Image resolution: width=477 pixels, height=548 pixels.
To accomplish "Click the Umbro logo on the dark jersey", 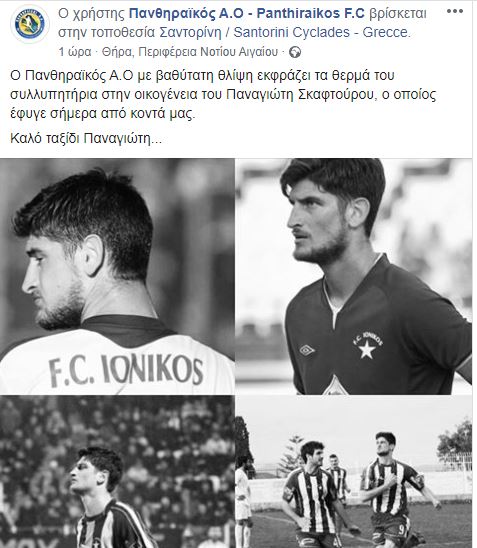I will 307,350.
